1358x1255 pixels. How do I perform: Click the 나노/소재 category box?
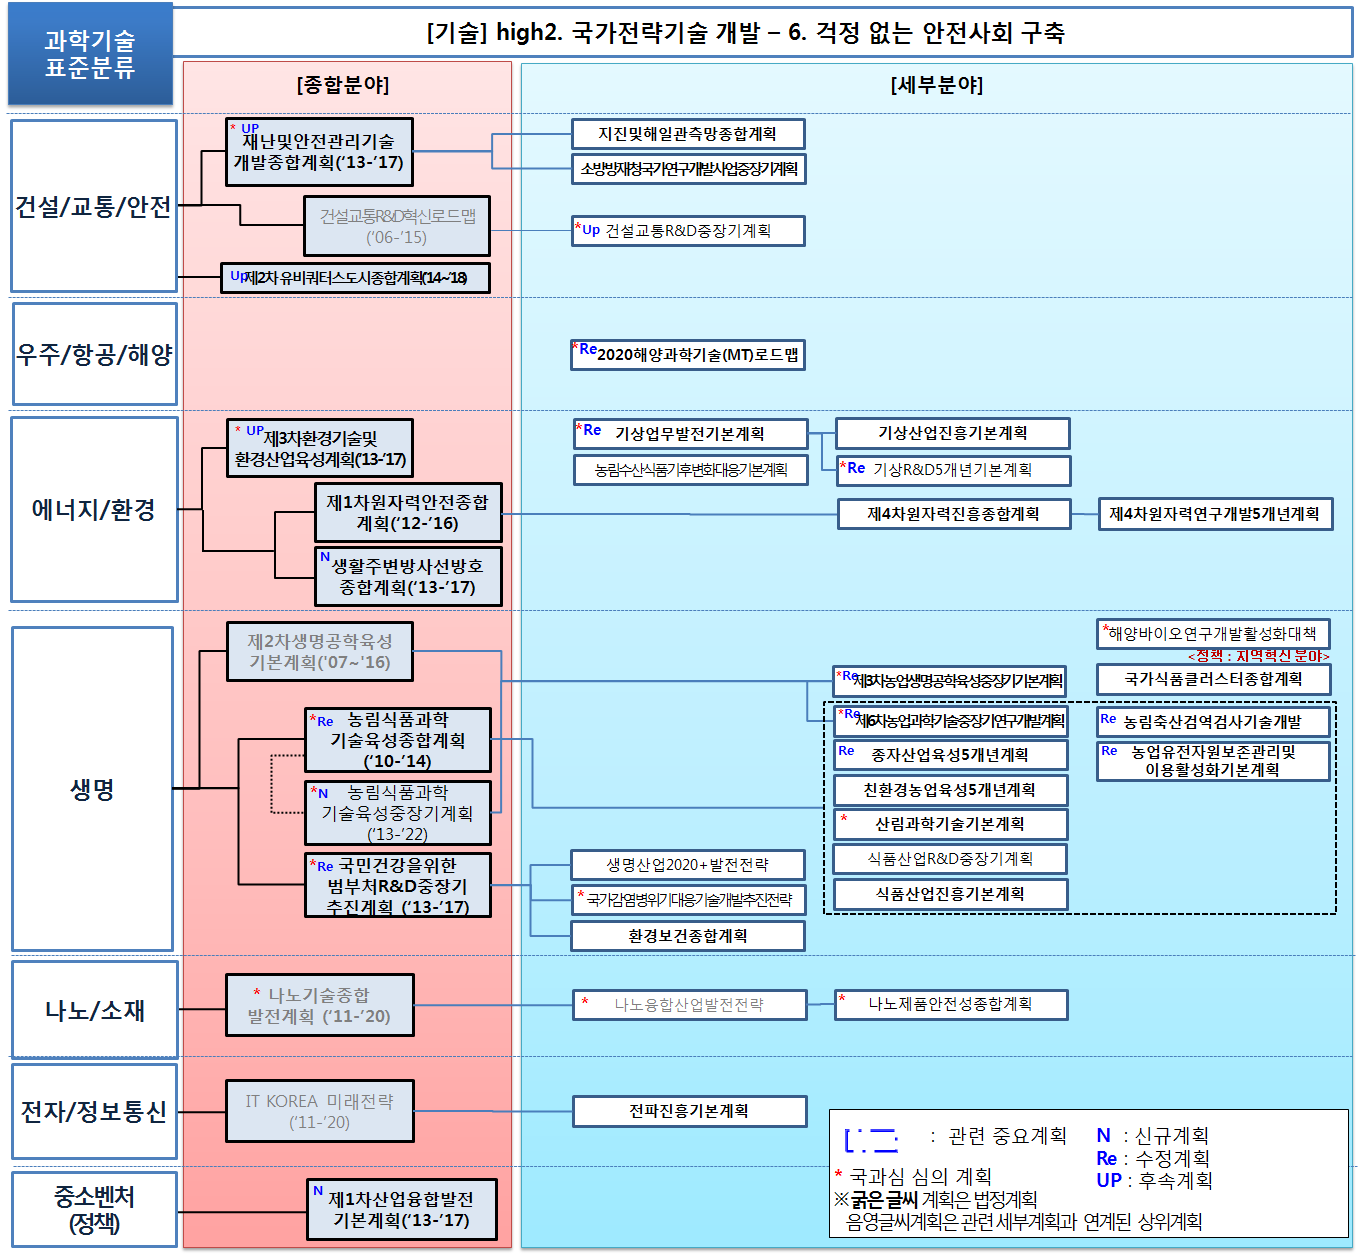click(x=95, y=1010)
